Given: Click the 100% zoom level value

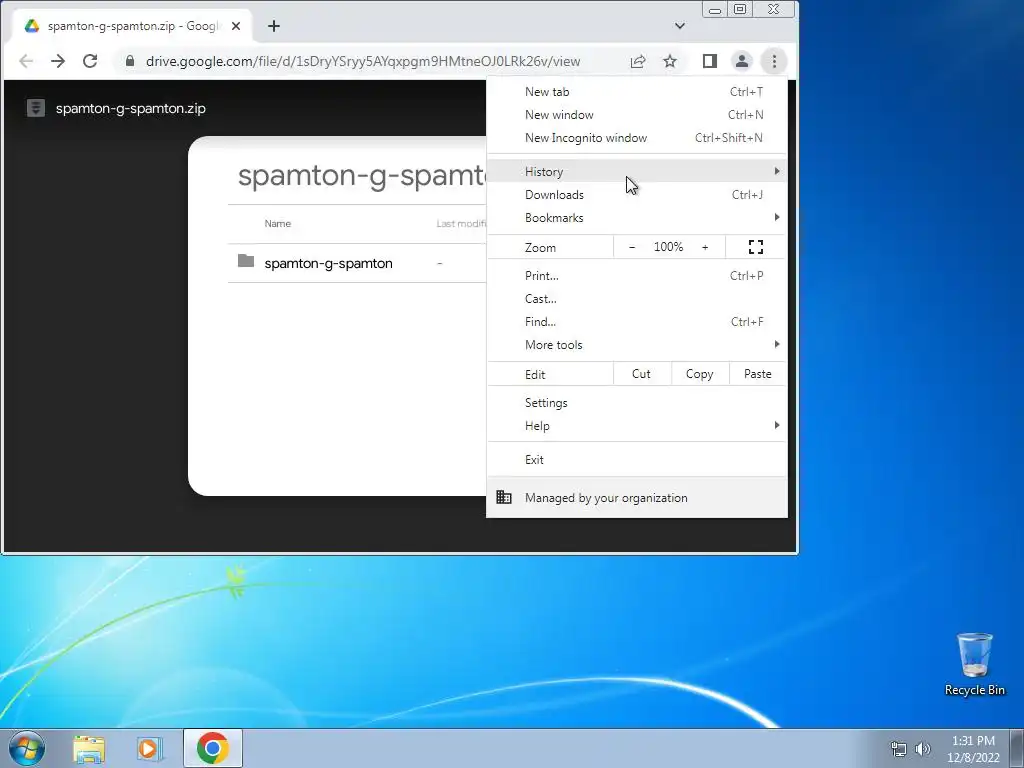Looking at the screenshot, I should click(x=668, y=247).
